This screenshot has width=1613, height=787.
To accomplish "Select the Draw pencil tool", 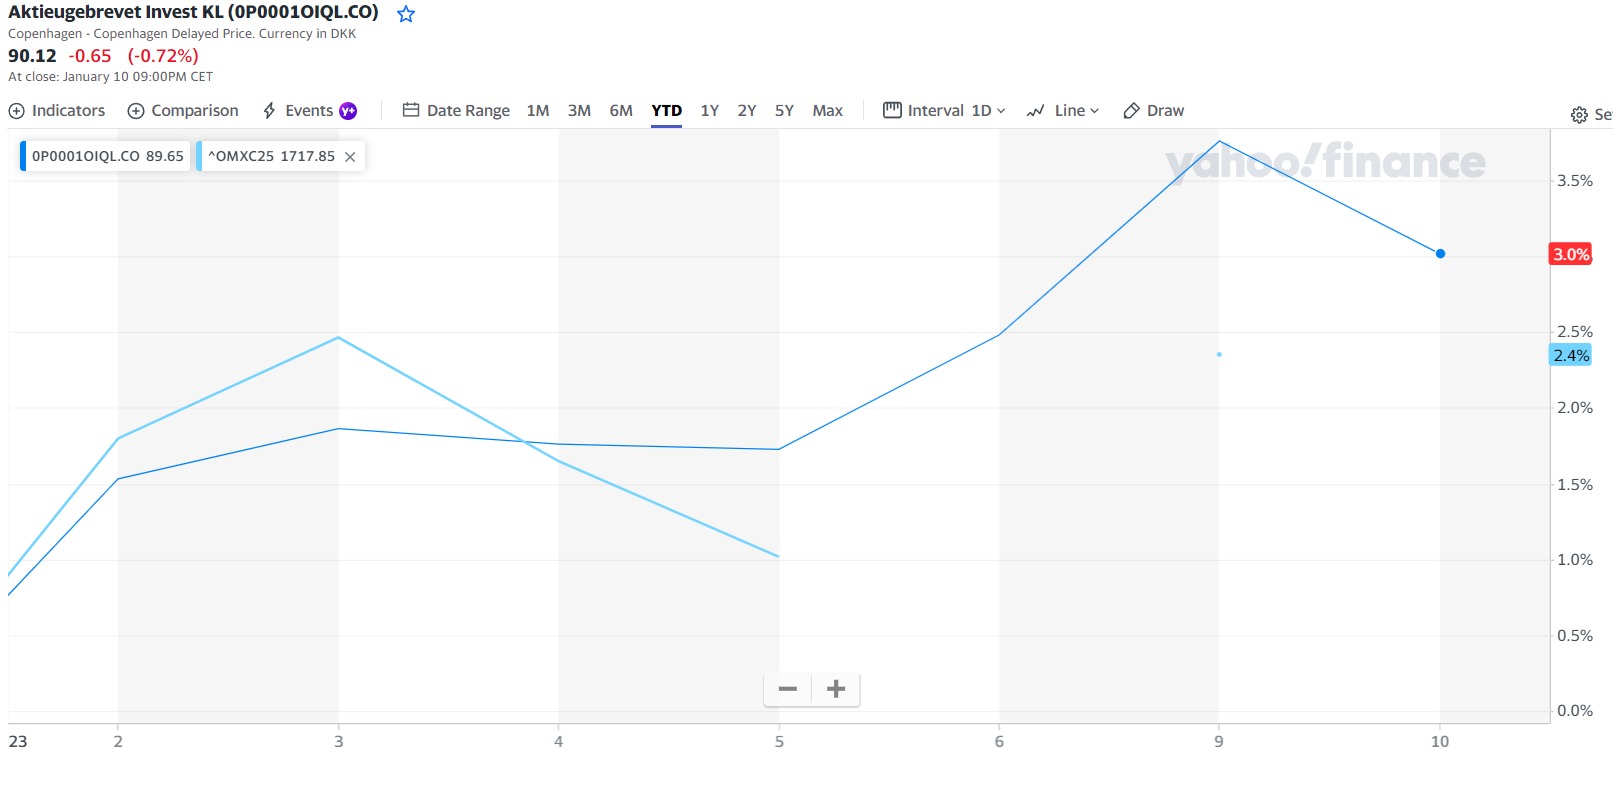I will click(x=1153, y=111).
